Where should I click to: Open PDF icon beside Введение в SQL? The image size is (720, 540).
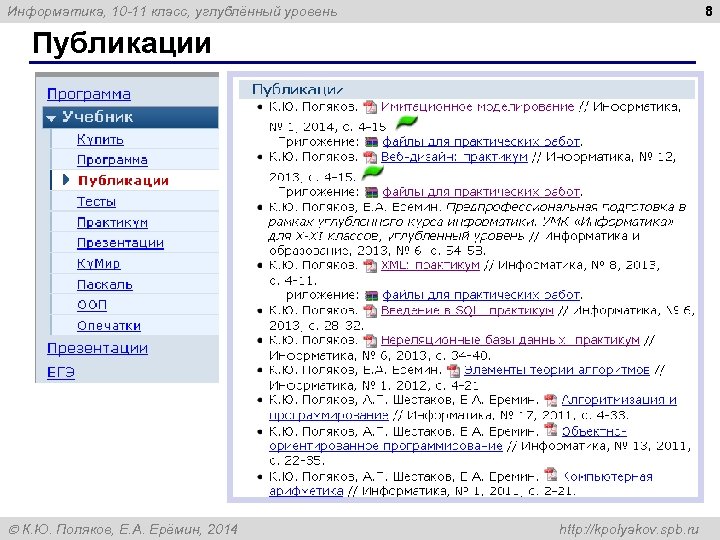370,311
